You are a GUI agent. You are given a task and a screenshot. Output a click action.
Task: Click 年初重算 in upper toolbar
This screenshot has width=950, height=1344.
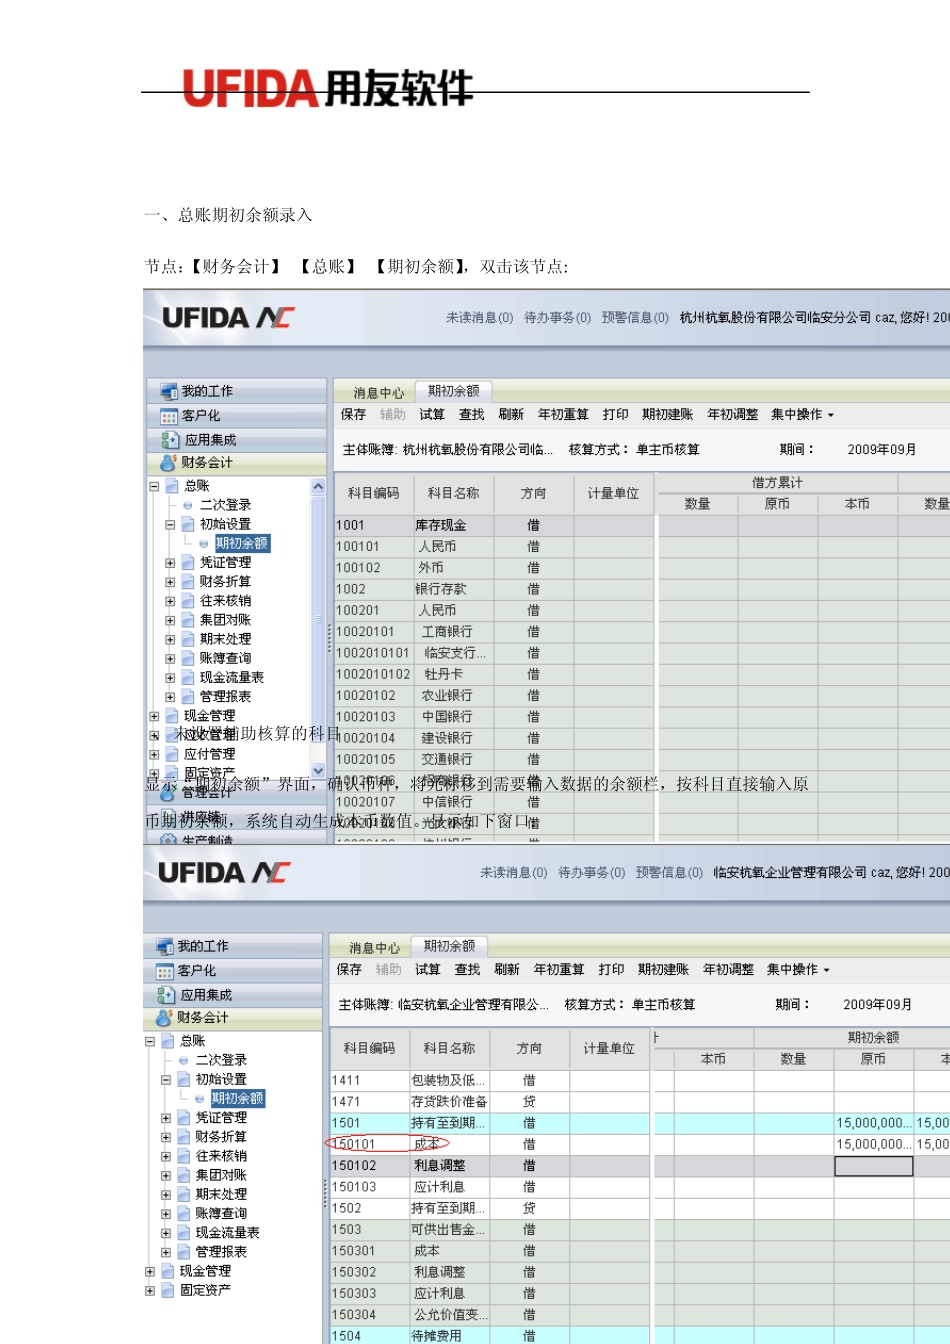(x=563, y=414)
